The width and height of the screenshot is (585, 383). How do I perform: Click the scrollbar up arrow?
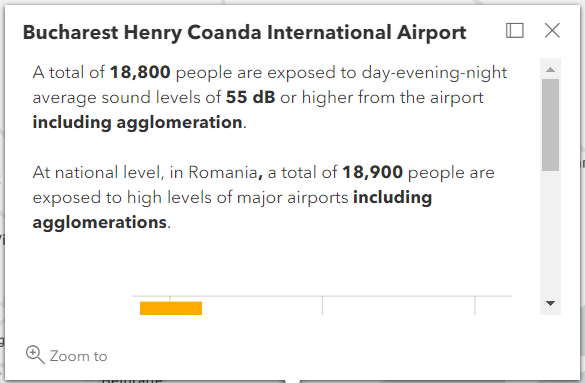550,70
